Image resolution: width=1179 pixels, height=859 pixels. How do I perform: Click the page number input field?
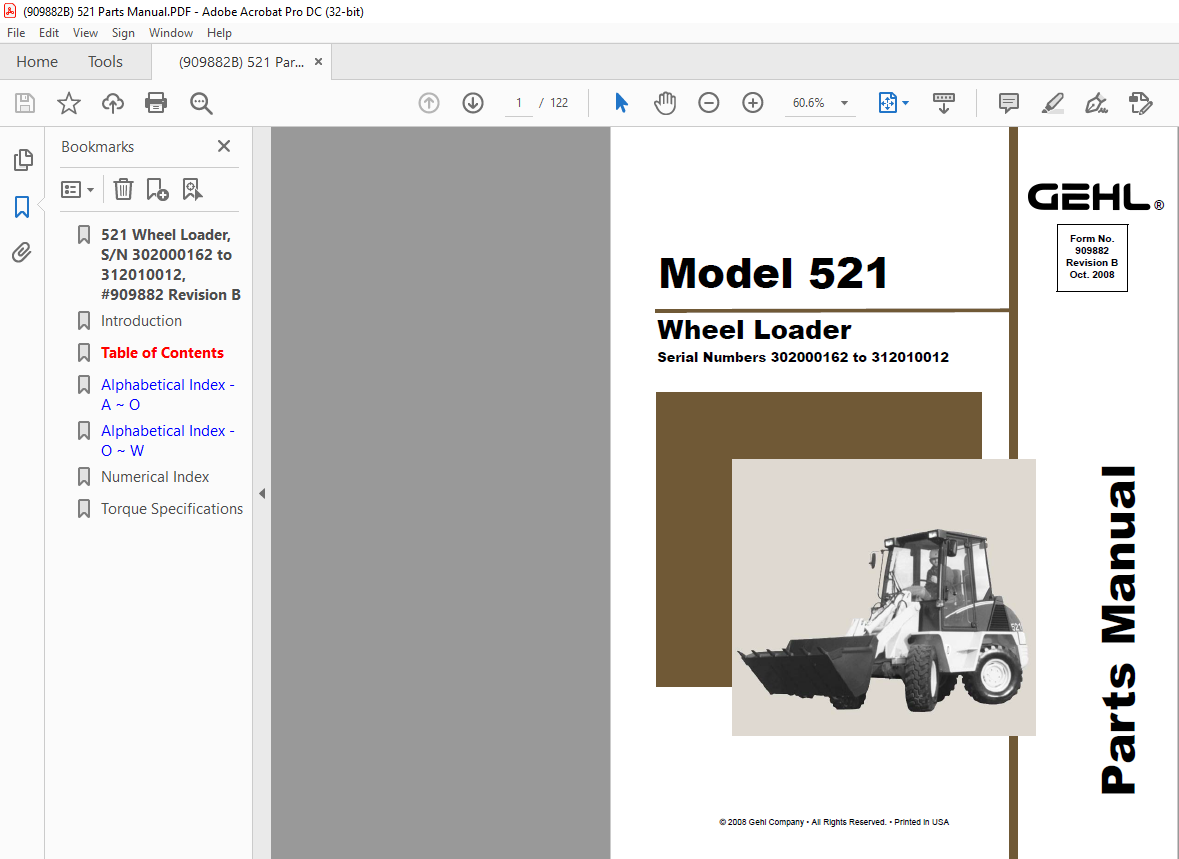pos(518,103)
